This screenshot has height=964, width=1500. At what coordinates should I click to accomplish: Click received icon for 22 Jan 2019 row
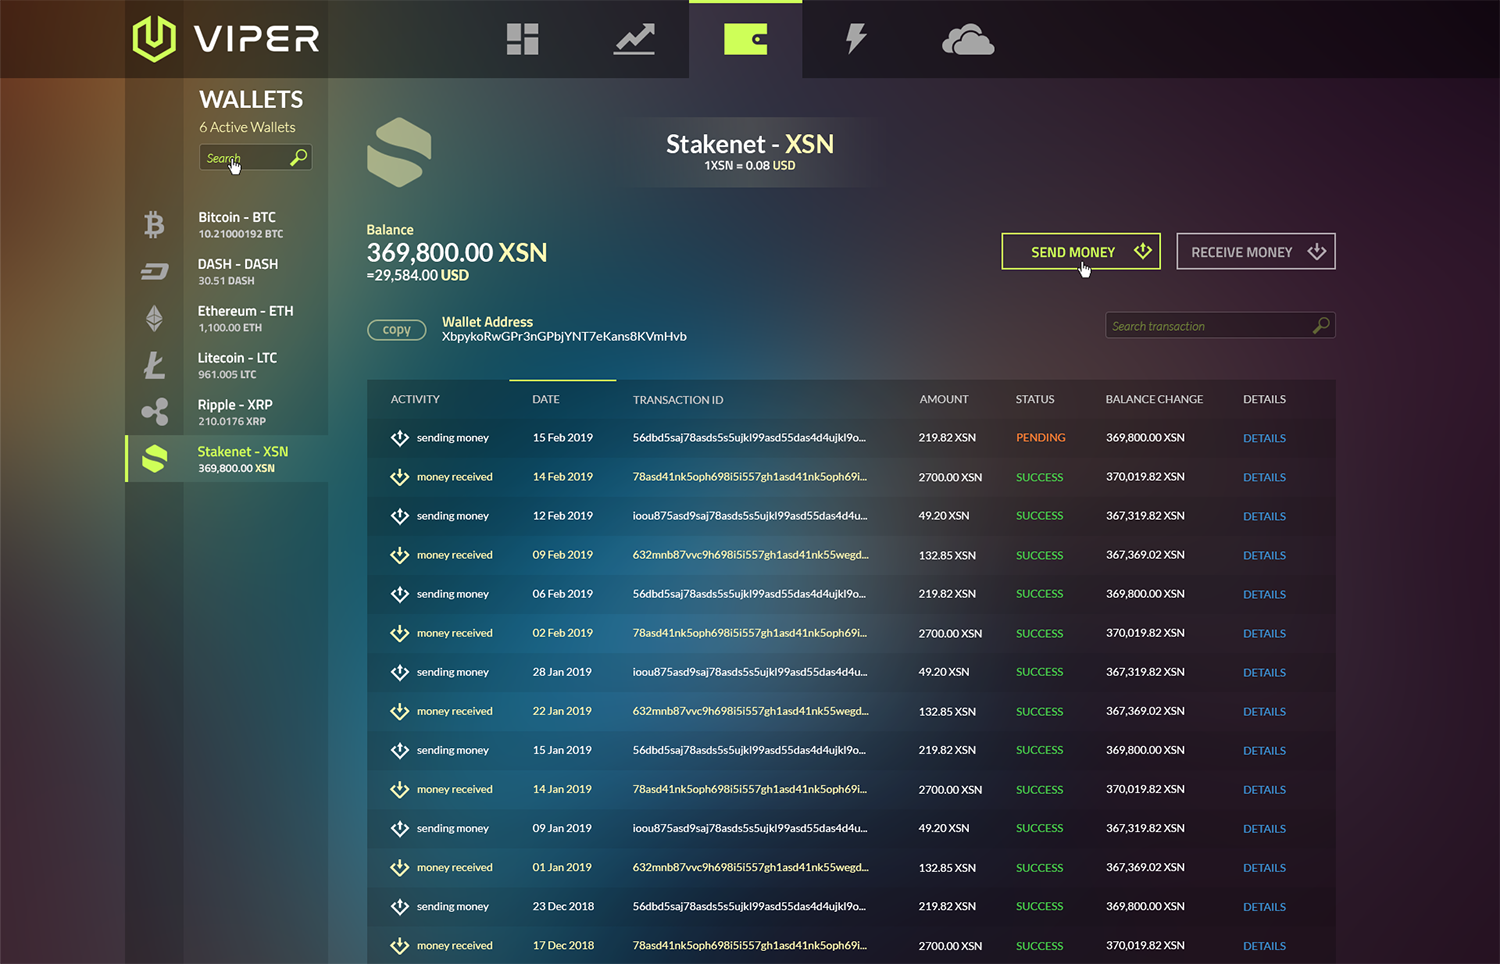coord(400,711)
